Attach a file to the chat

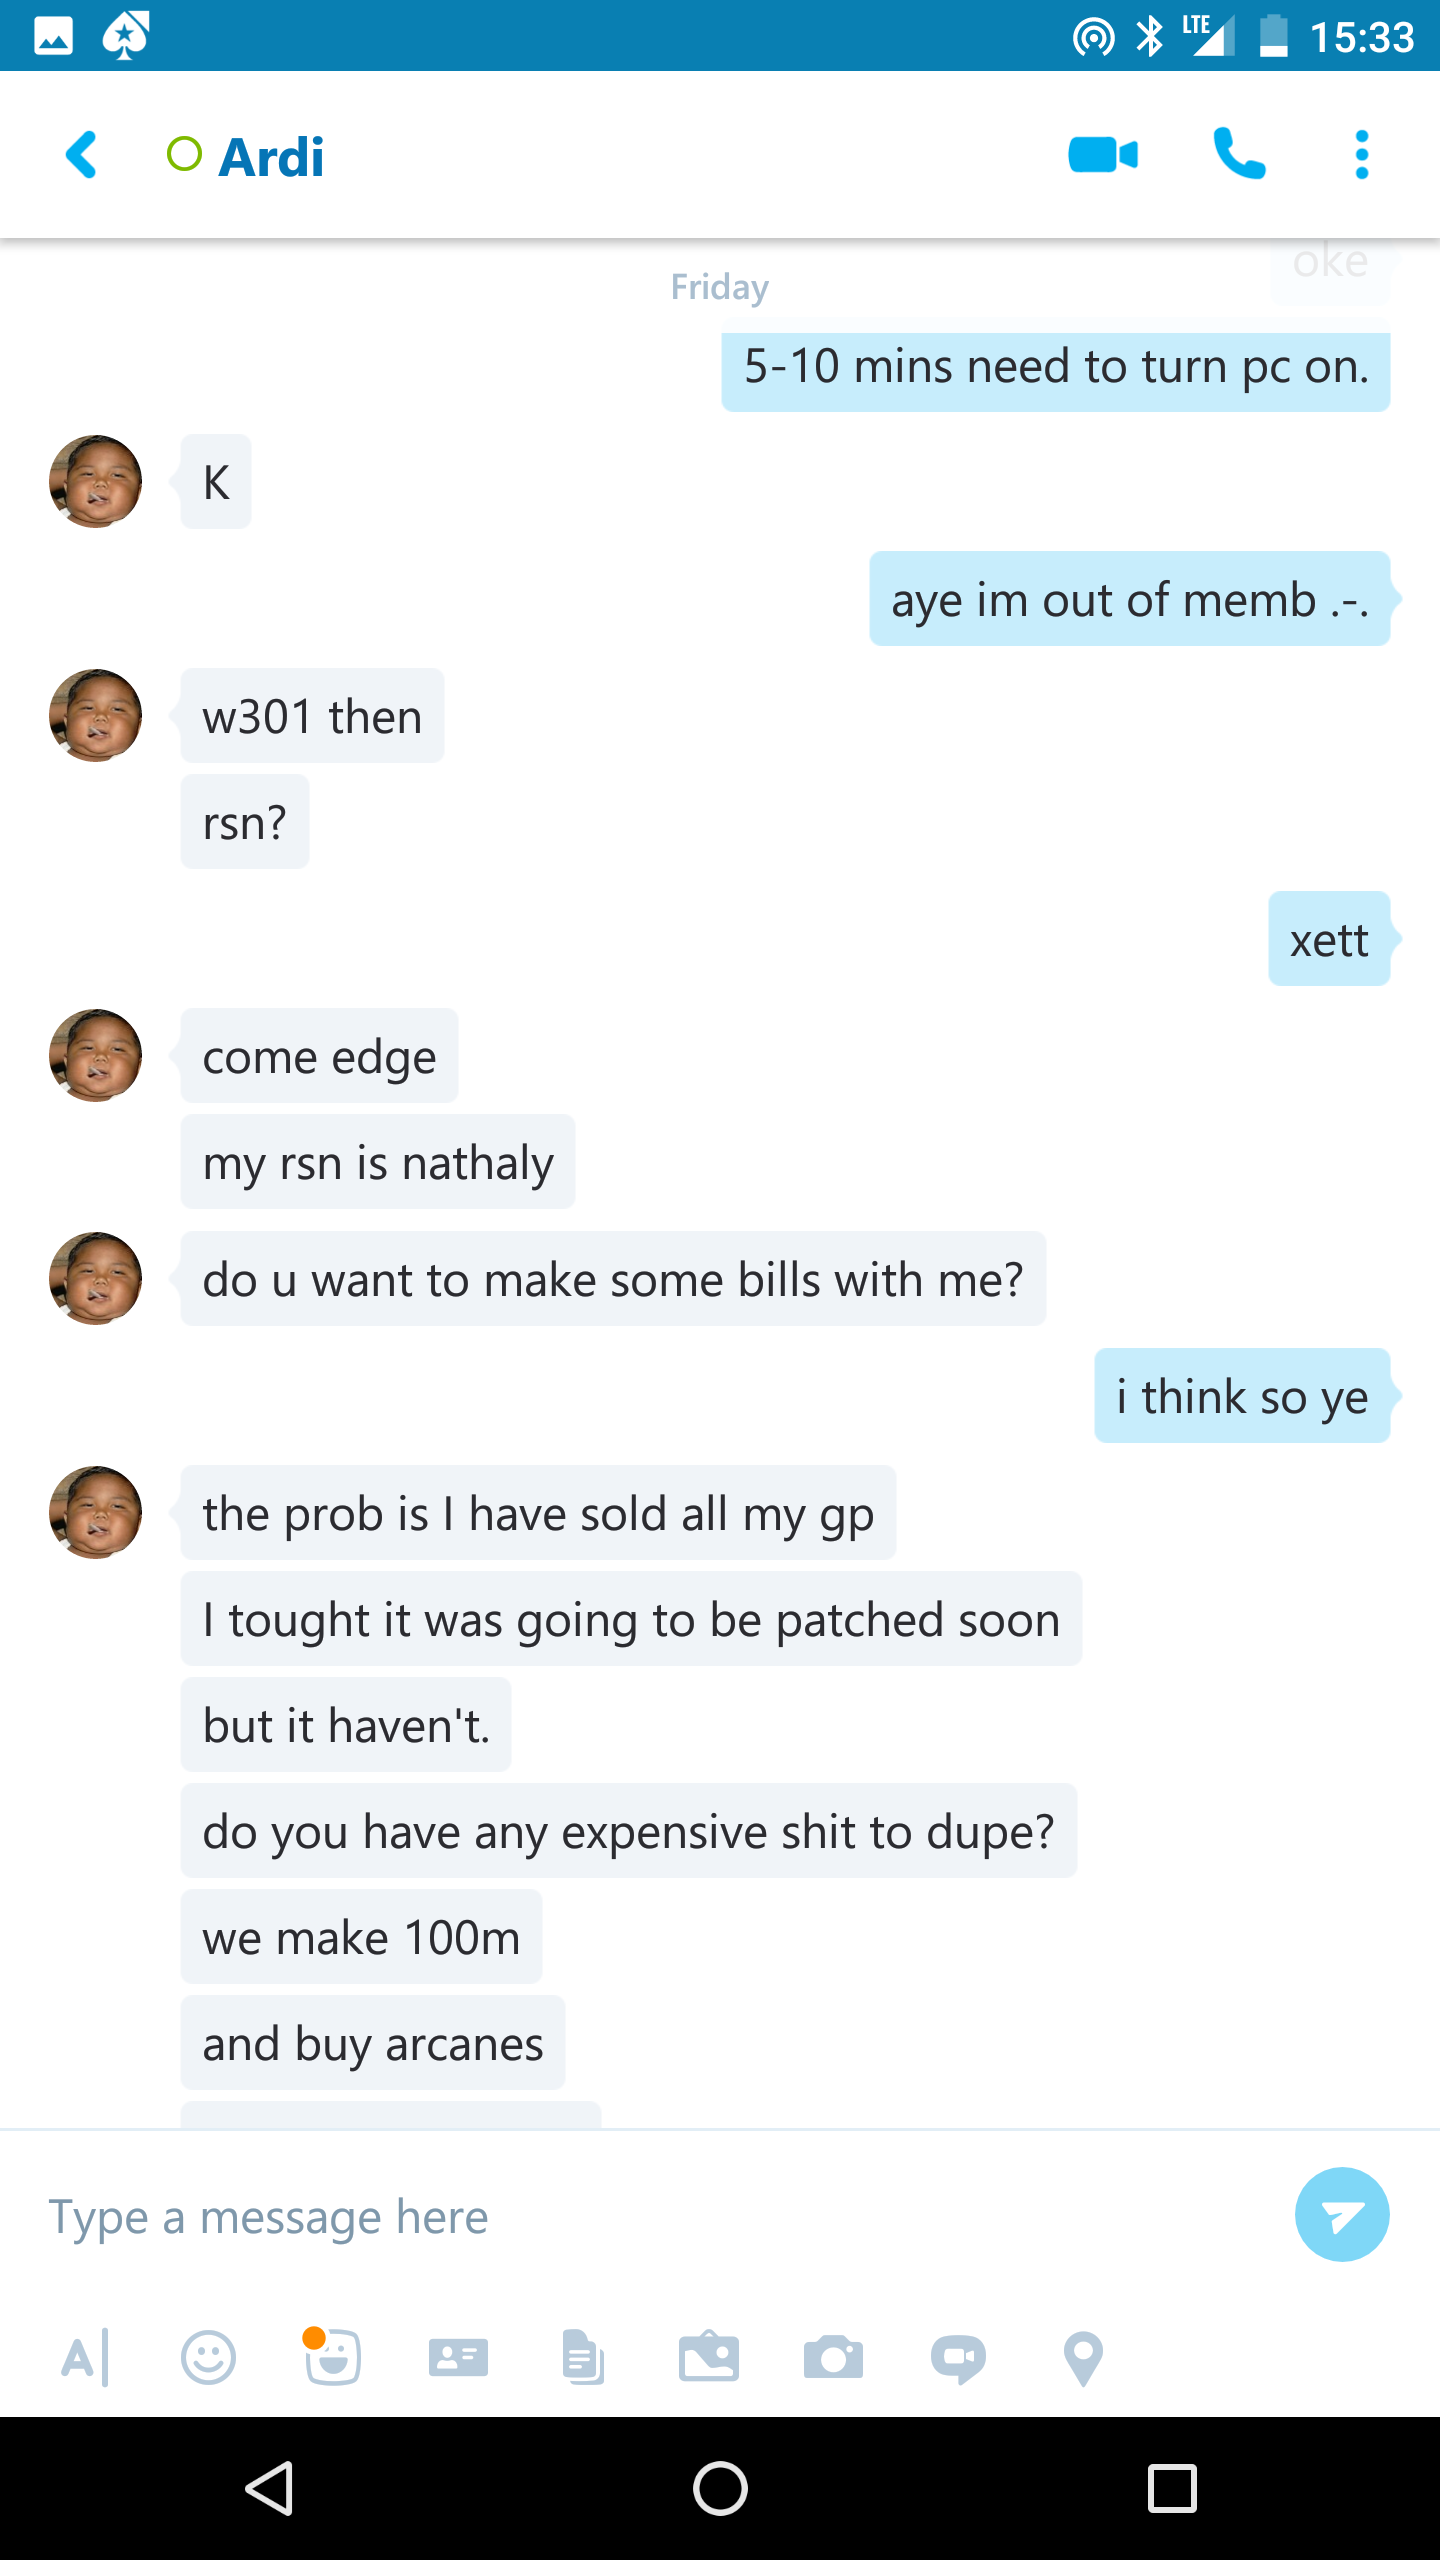pyautogui.click(x=583, y=2358)
